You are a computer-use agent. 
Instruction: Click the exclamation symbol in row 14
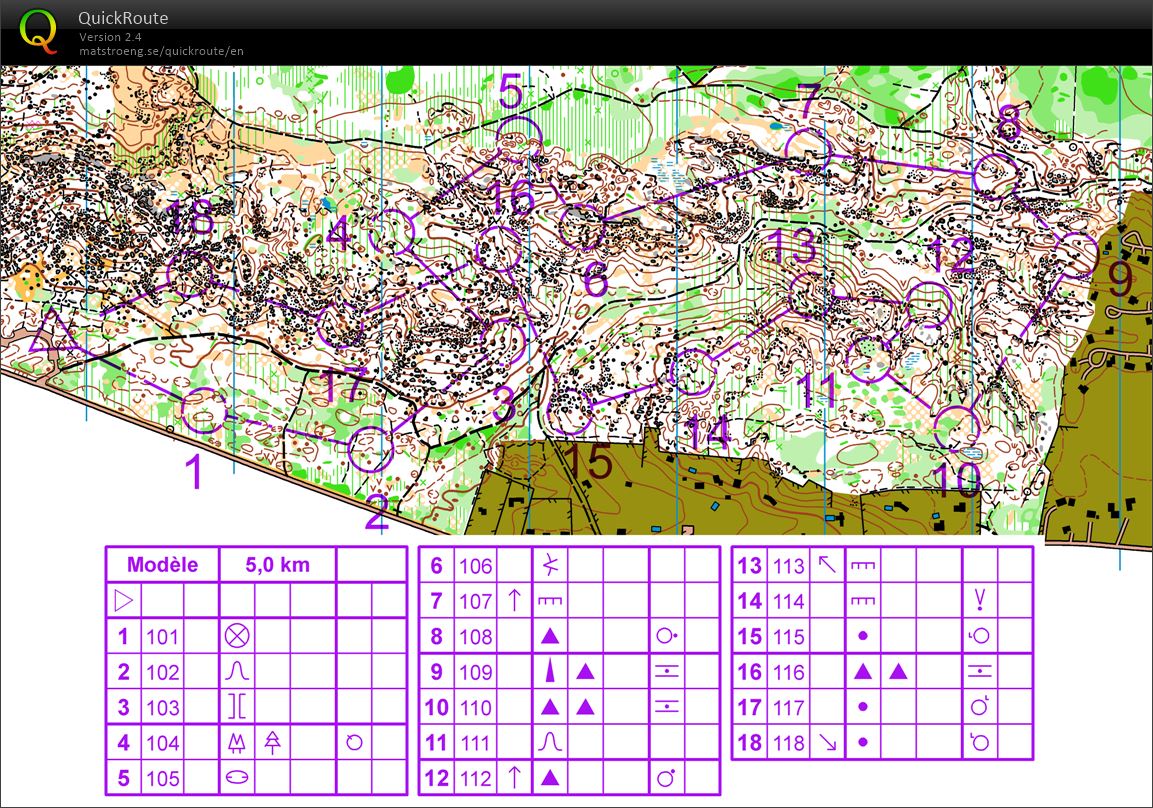tap(980, 601)
